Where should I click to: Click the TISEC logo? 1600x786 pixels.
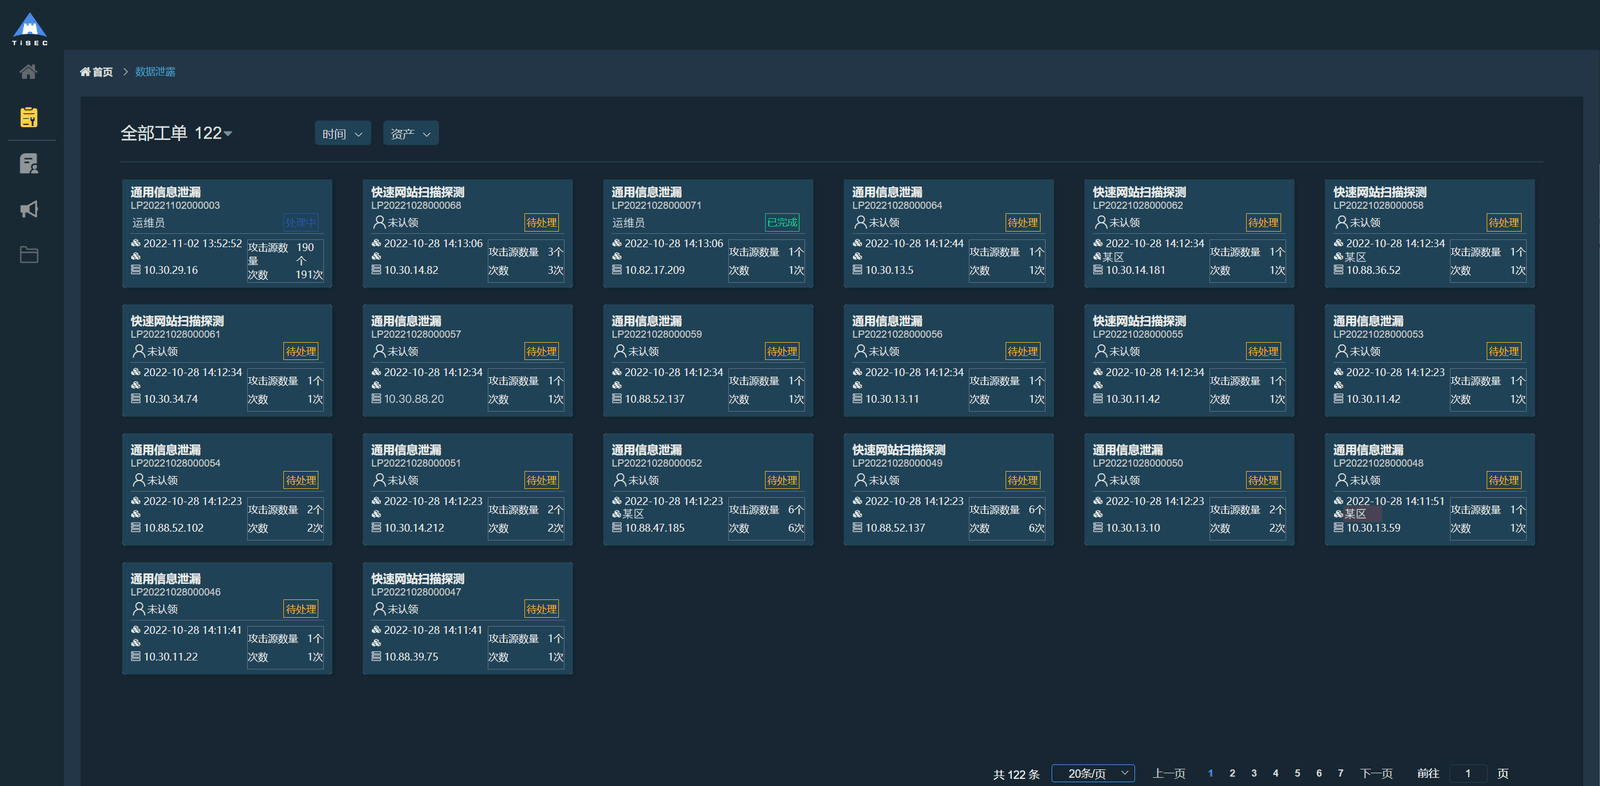pyautogui.click(x=30, y=29)
